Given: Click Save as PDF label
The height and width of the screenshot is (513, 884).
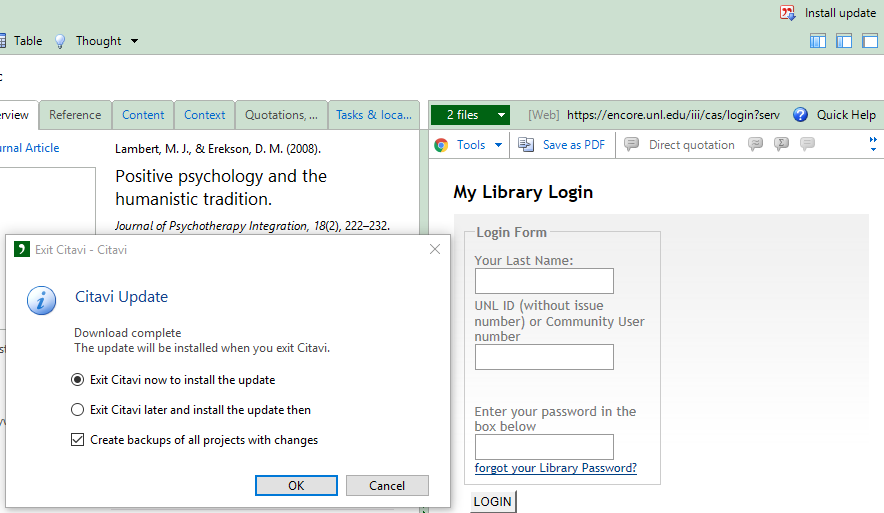Looking at the screenshot, I should 574,145.
